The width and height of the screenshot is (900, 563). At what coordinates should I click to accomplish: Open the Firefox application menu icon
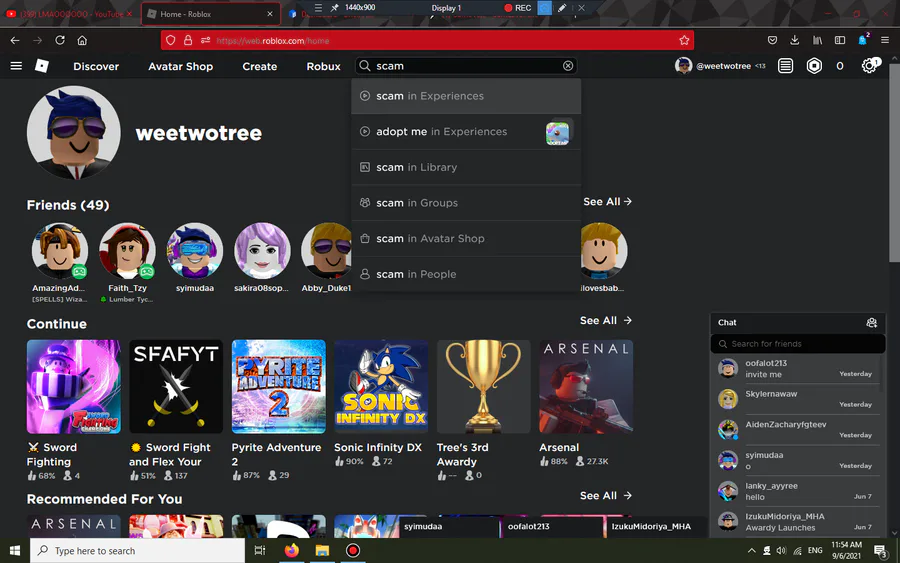pos(885,40)
